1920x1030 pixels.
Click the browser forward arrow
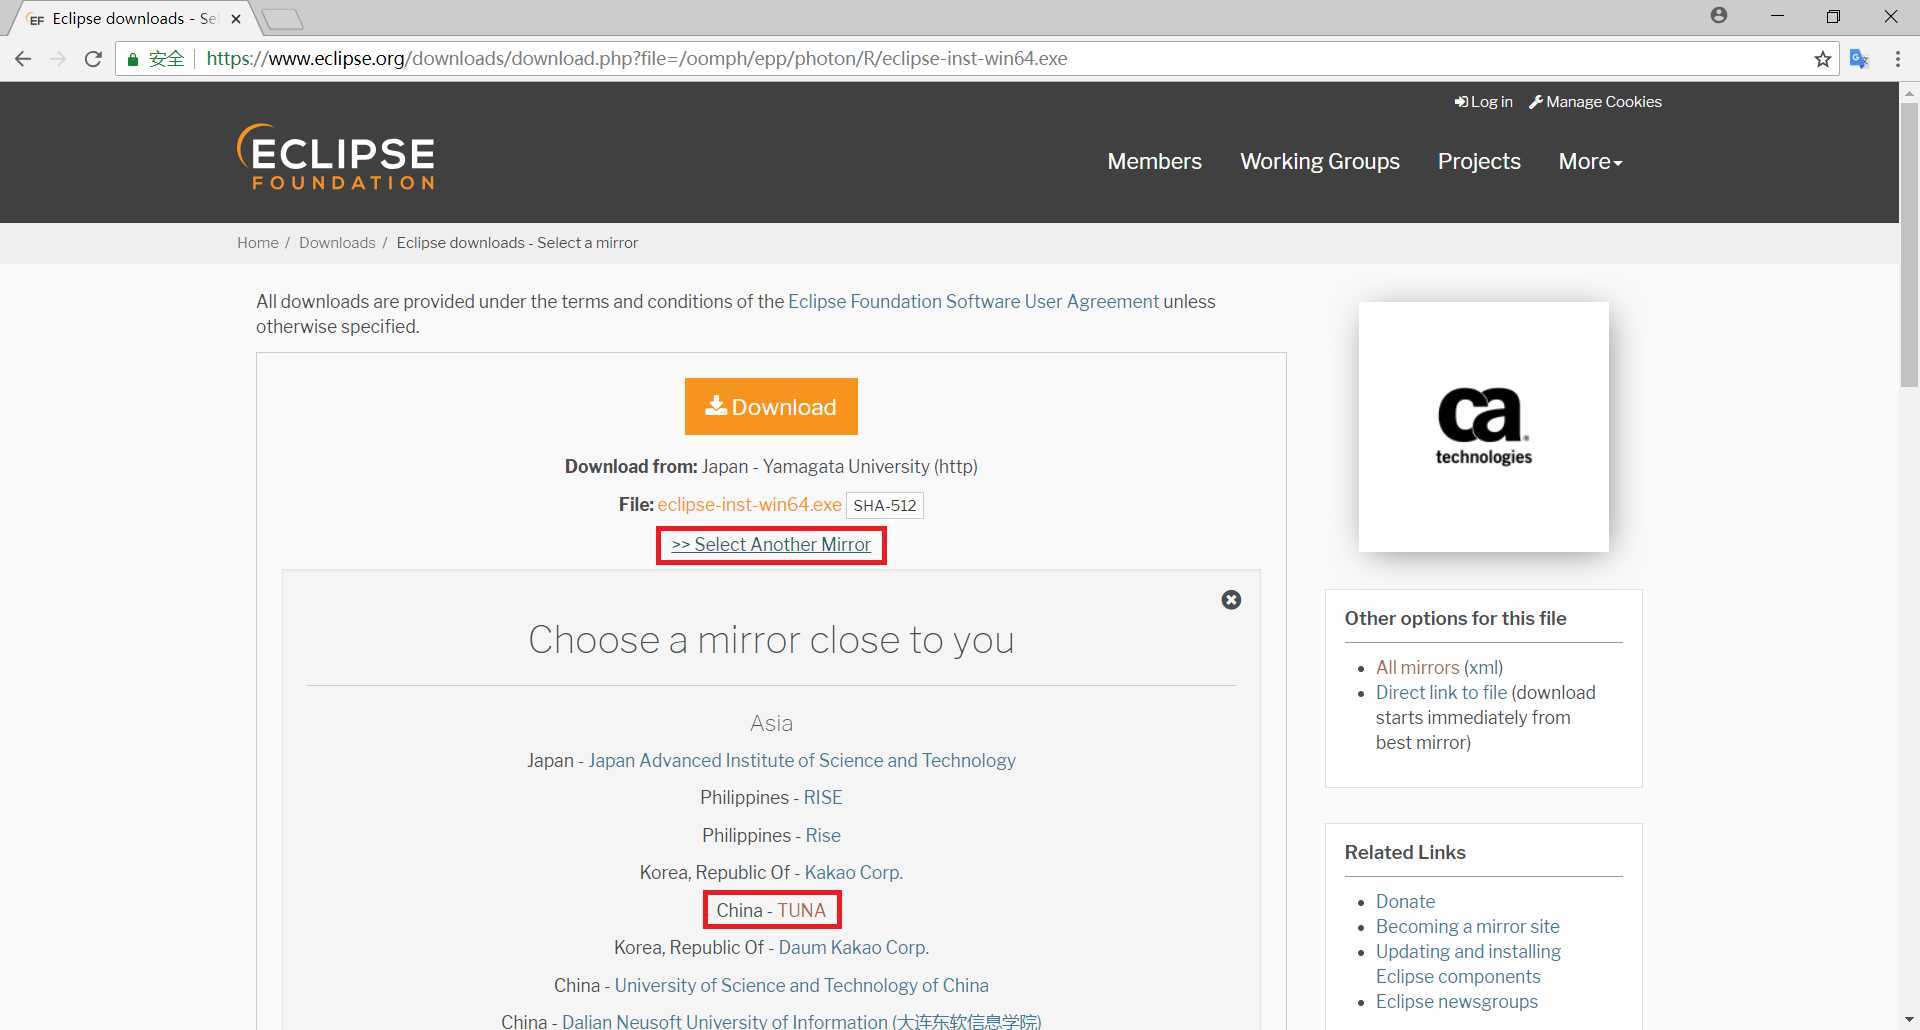pyautogui.click(x=58, y=59)
